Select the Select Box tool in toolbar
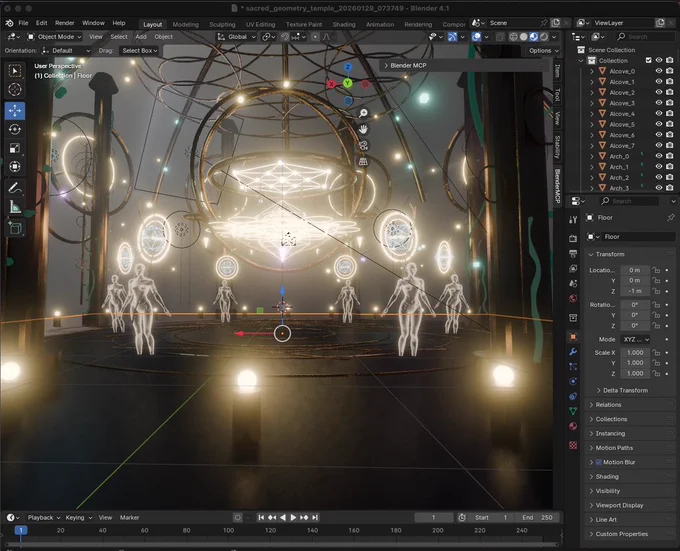This screenshot has height=551, width=680. pos(15,71)
